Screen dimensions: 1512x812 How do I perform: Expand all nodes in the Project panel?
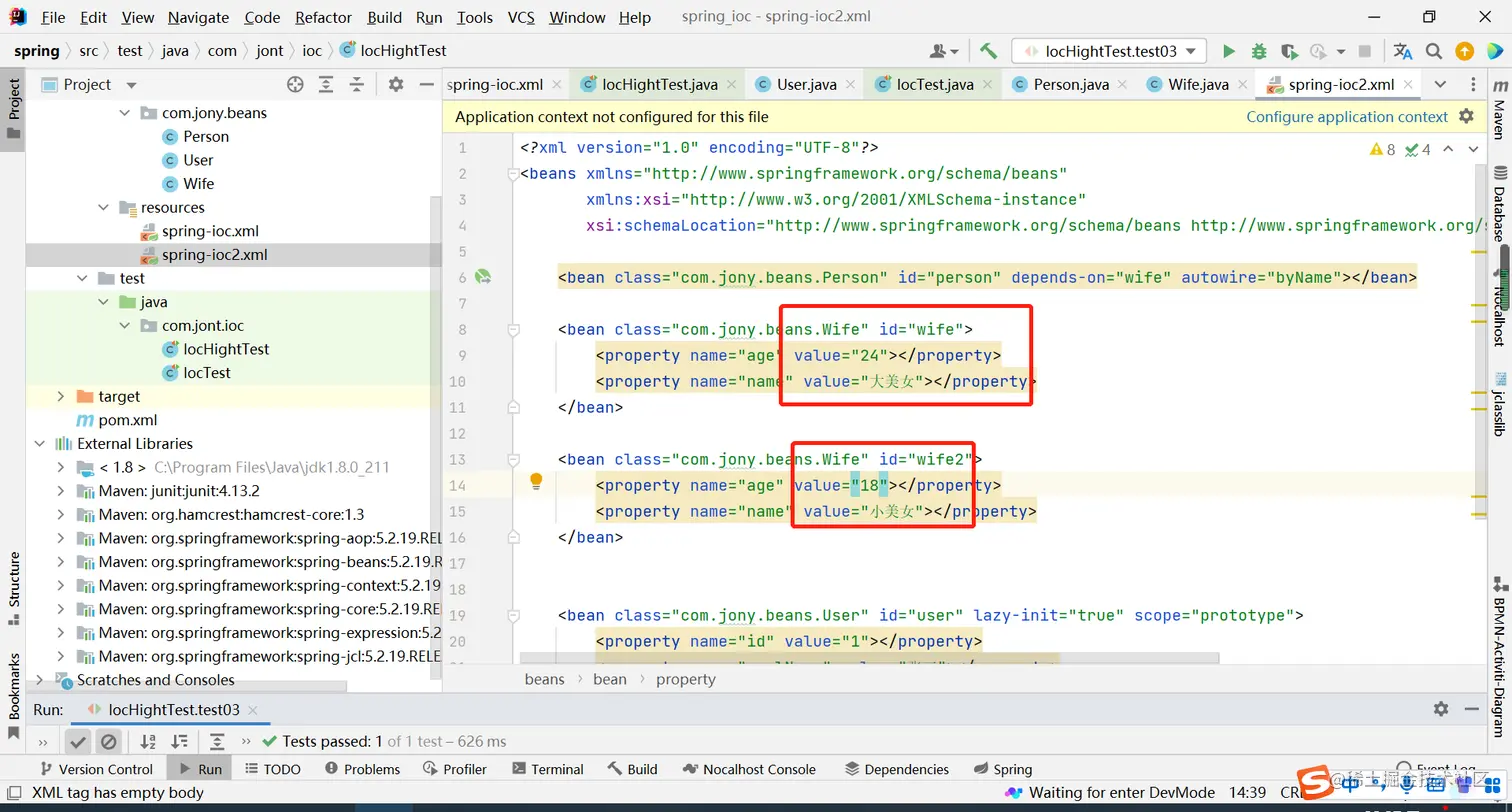tap(326, 85)
